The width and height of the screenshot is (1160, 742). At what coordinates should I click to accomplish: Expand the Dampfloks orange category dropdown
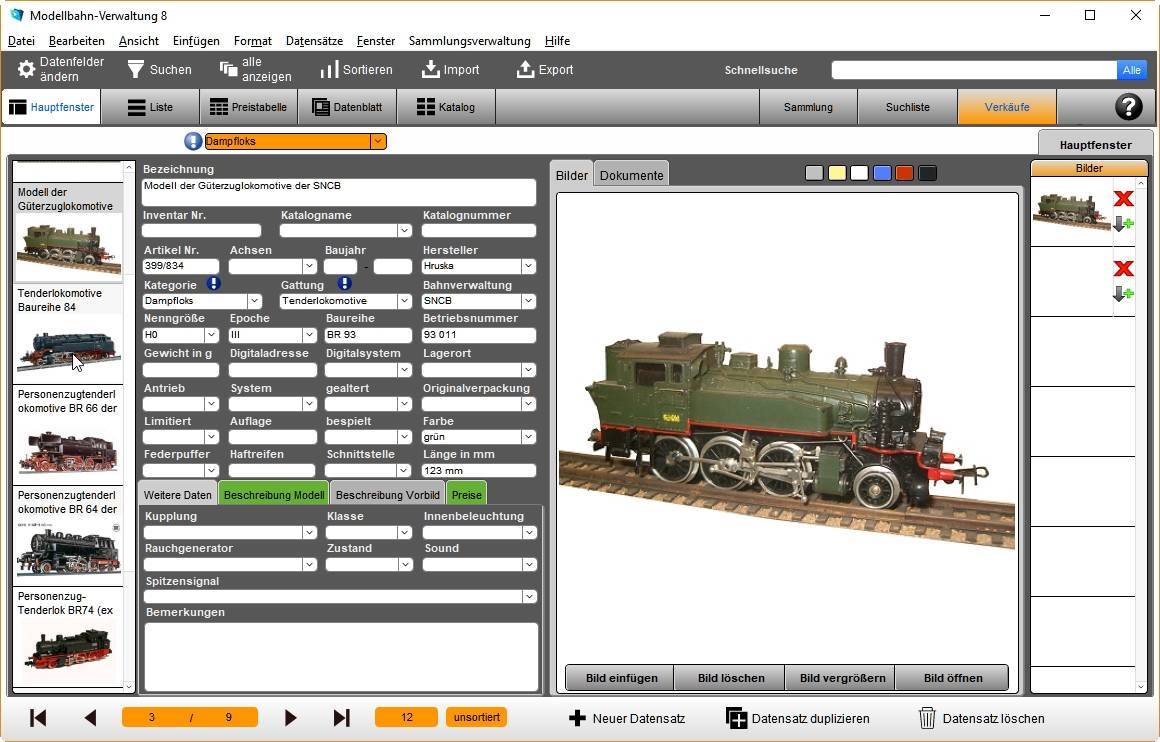pyautogui.click(x=378, y=142)
